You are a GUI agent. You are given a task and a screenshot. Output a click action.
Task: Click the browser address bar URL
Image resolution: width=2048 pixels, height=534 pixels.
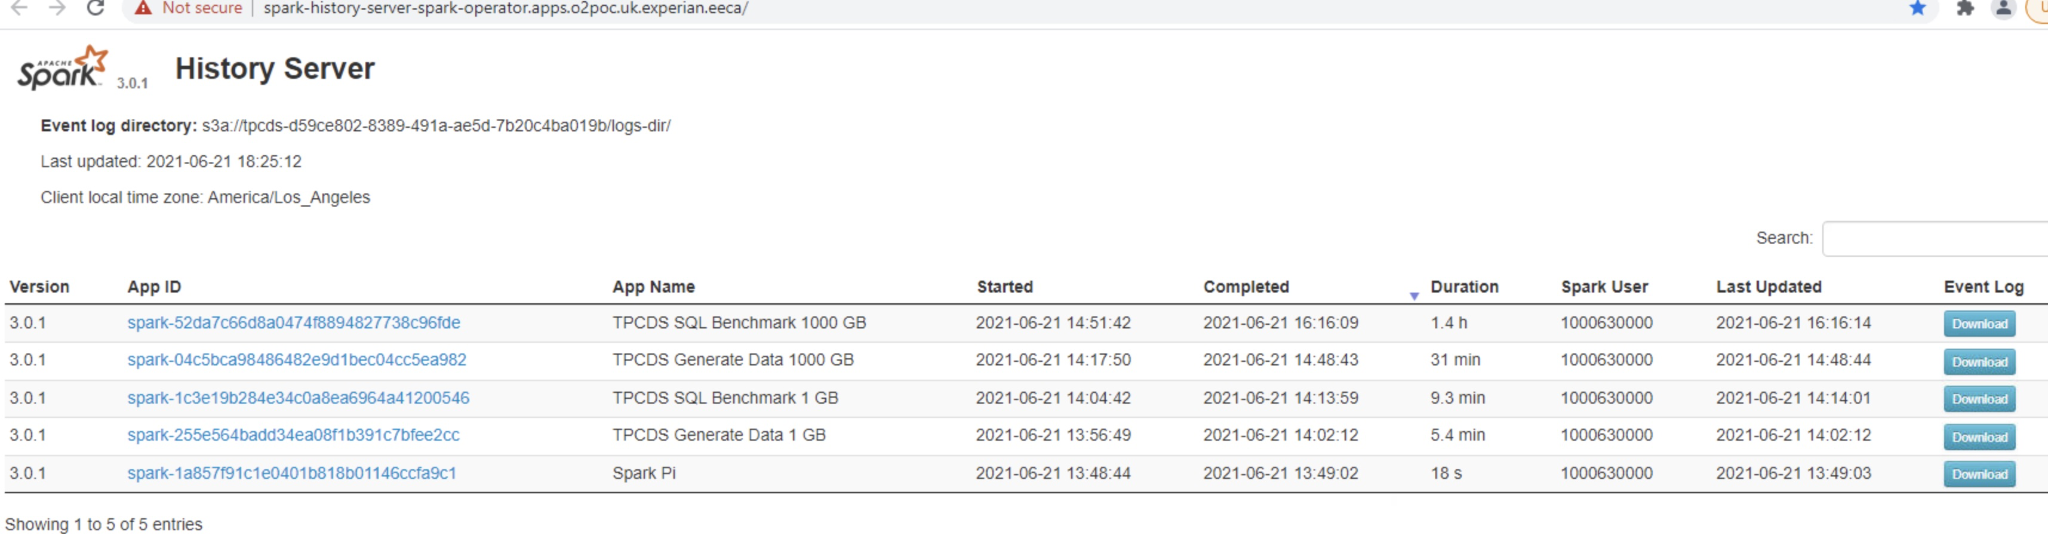click(505, 8)
